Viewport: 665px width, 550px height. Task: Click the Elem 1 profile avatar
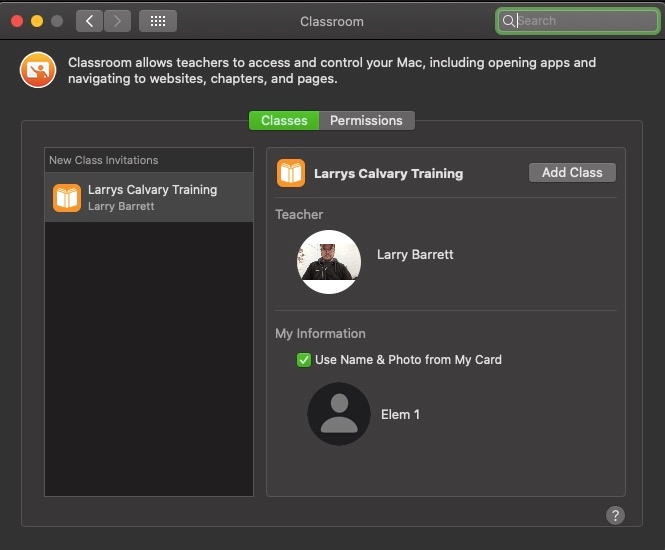[339, 414]
